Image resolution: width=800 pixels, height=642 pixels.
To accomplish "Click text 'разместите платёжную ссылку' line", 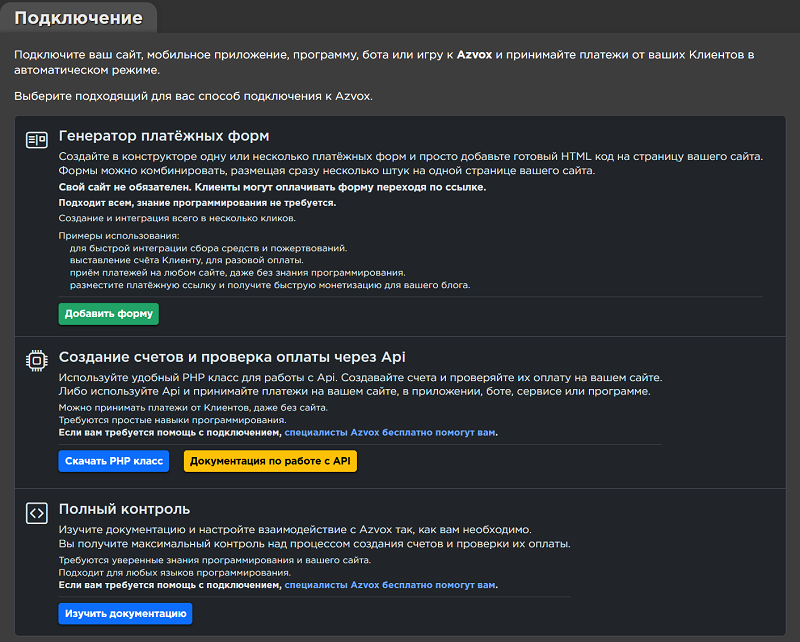I will pos(270,285).
